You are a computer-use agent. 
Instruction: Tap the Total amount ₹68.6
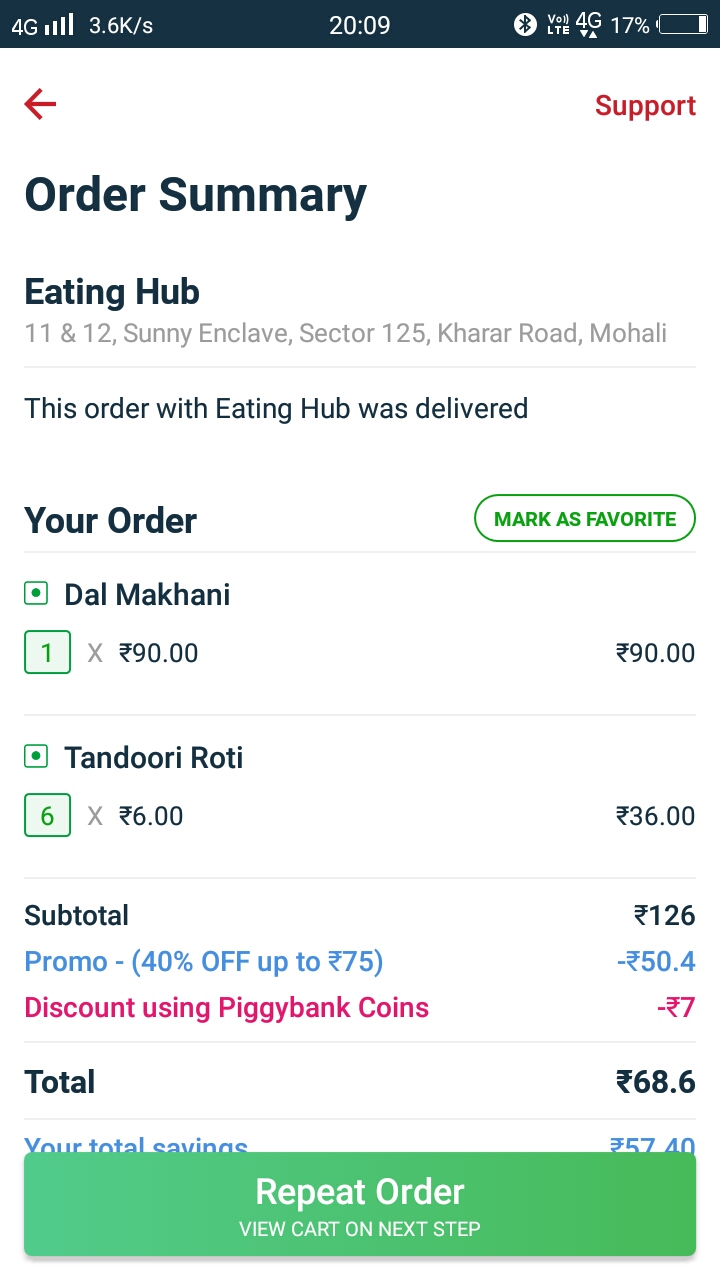[x=655, y=1082]
